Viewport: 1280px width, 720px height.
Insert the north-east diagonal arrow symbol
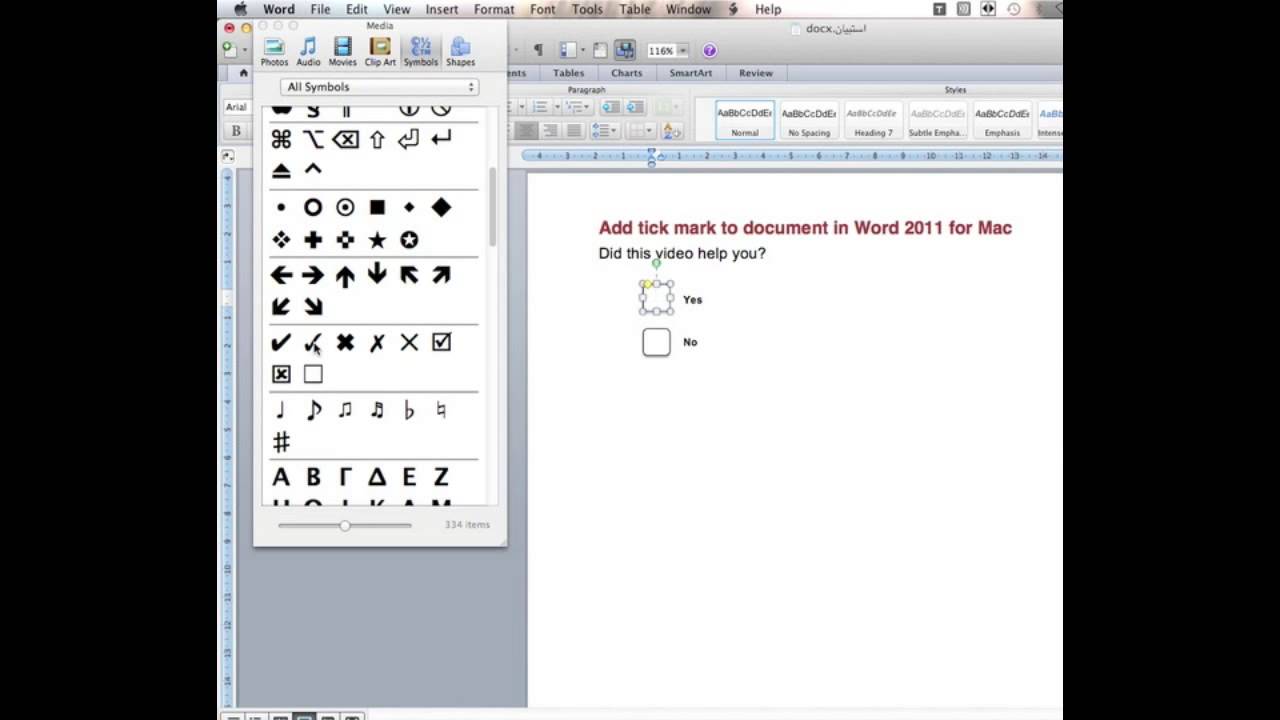(x=441, y=275)
